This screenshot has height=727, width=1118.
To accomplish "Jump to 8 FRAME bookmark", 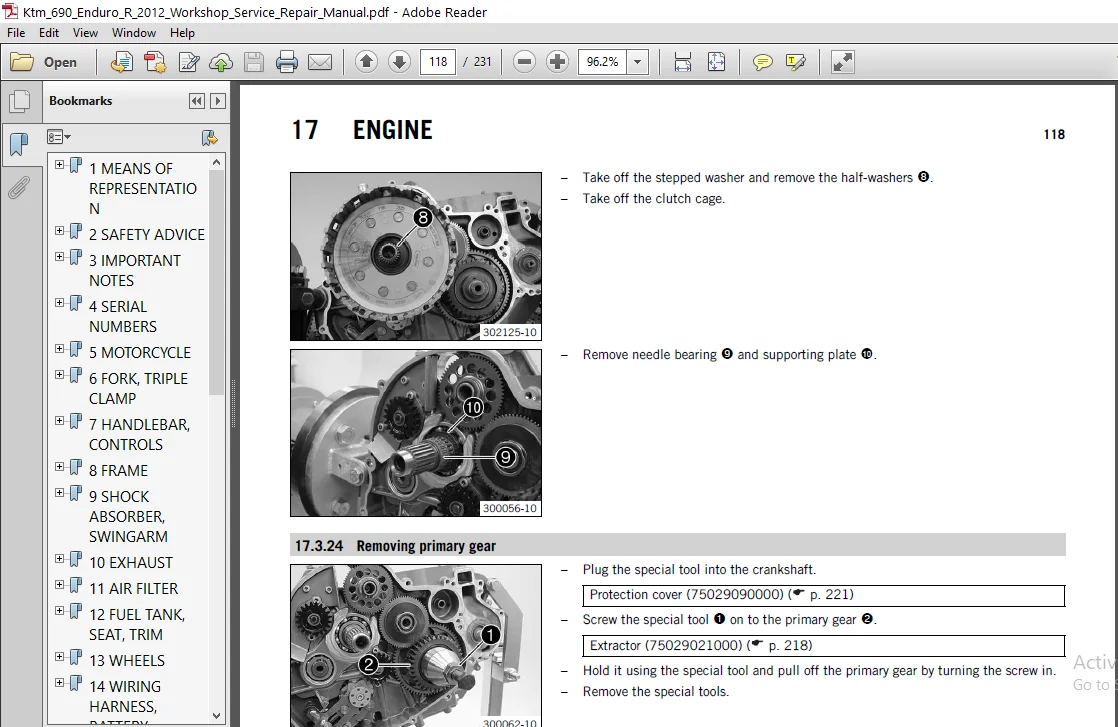I will point(118,471).
